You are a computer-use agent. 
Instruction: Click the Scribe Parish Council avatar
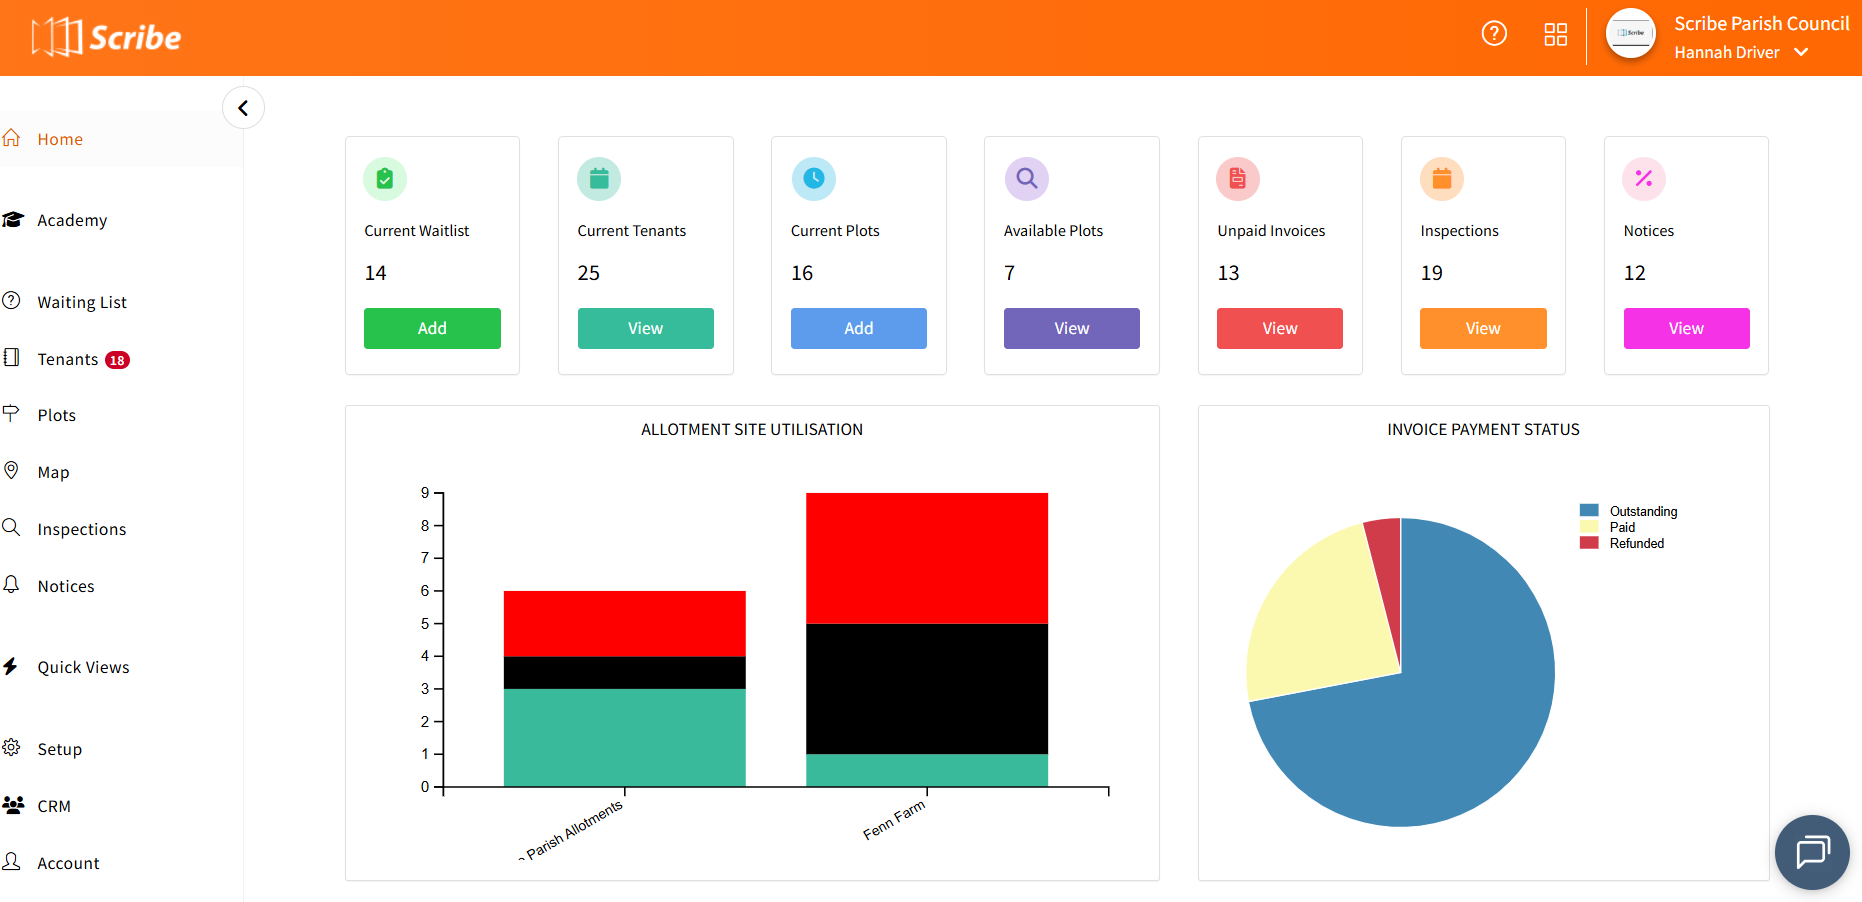tap(1630, 34)
